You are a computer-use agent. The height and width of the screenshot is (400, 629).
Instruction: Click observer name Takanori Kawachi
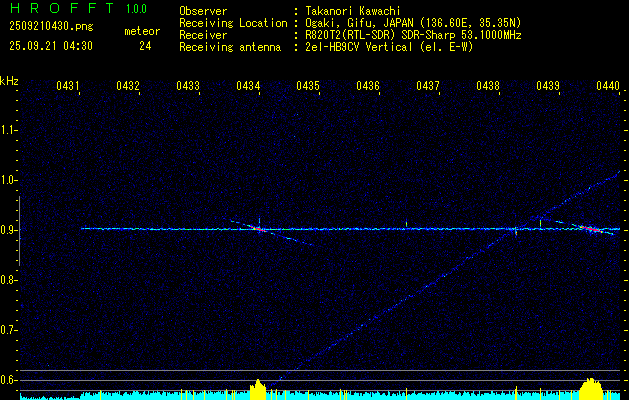tap(352, 11)
